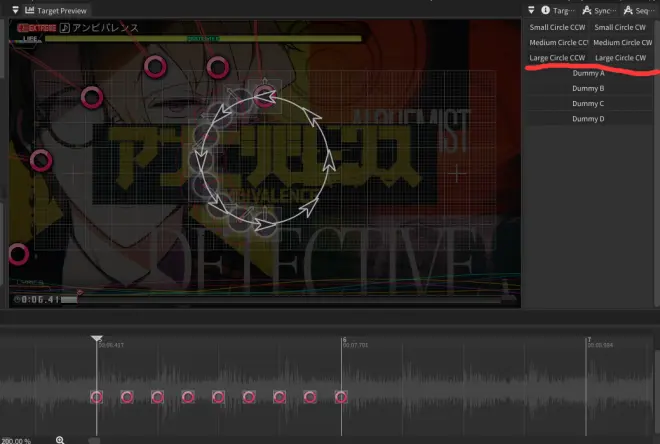Select the Target Preview tab

pos(56,11)
